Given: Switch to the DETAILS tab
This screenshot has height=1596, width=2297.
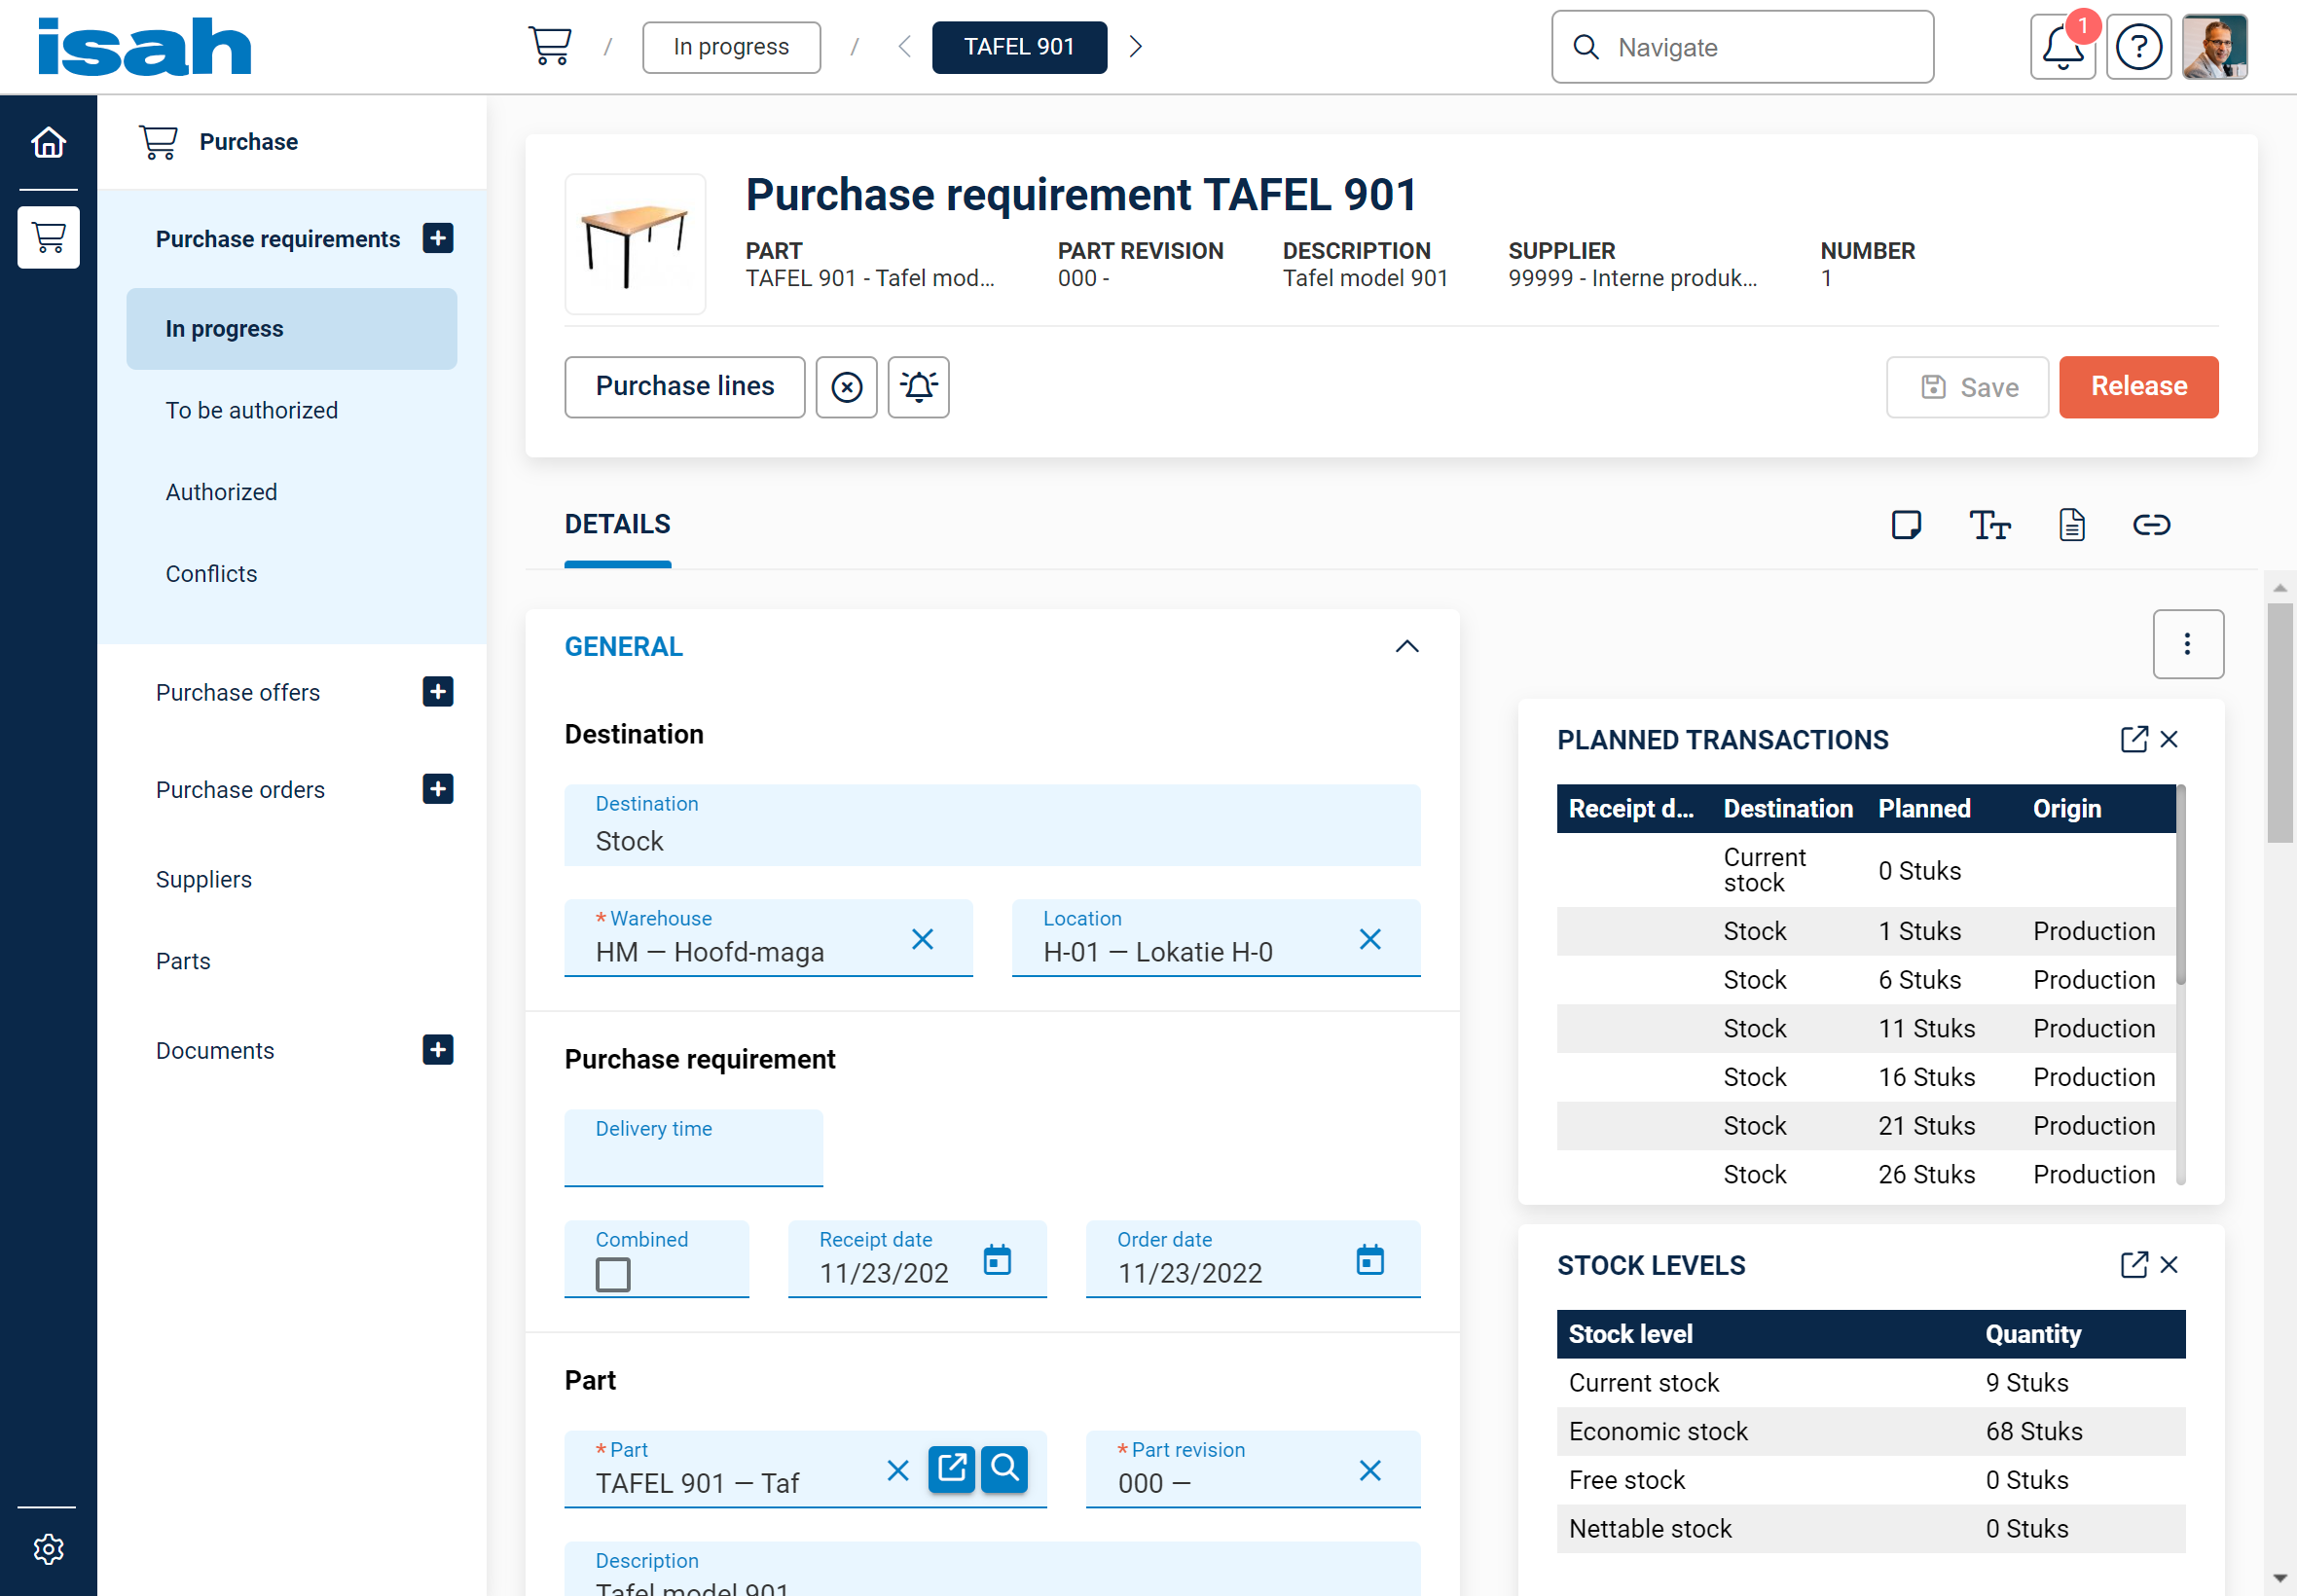Looking at the screenshot, I should coord(617,524).
